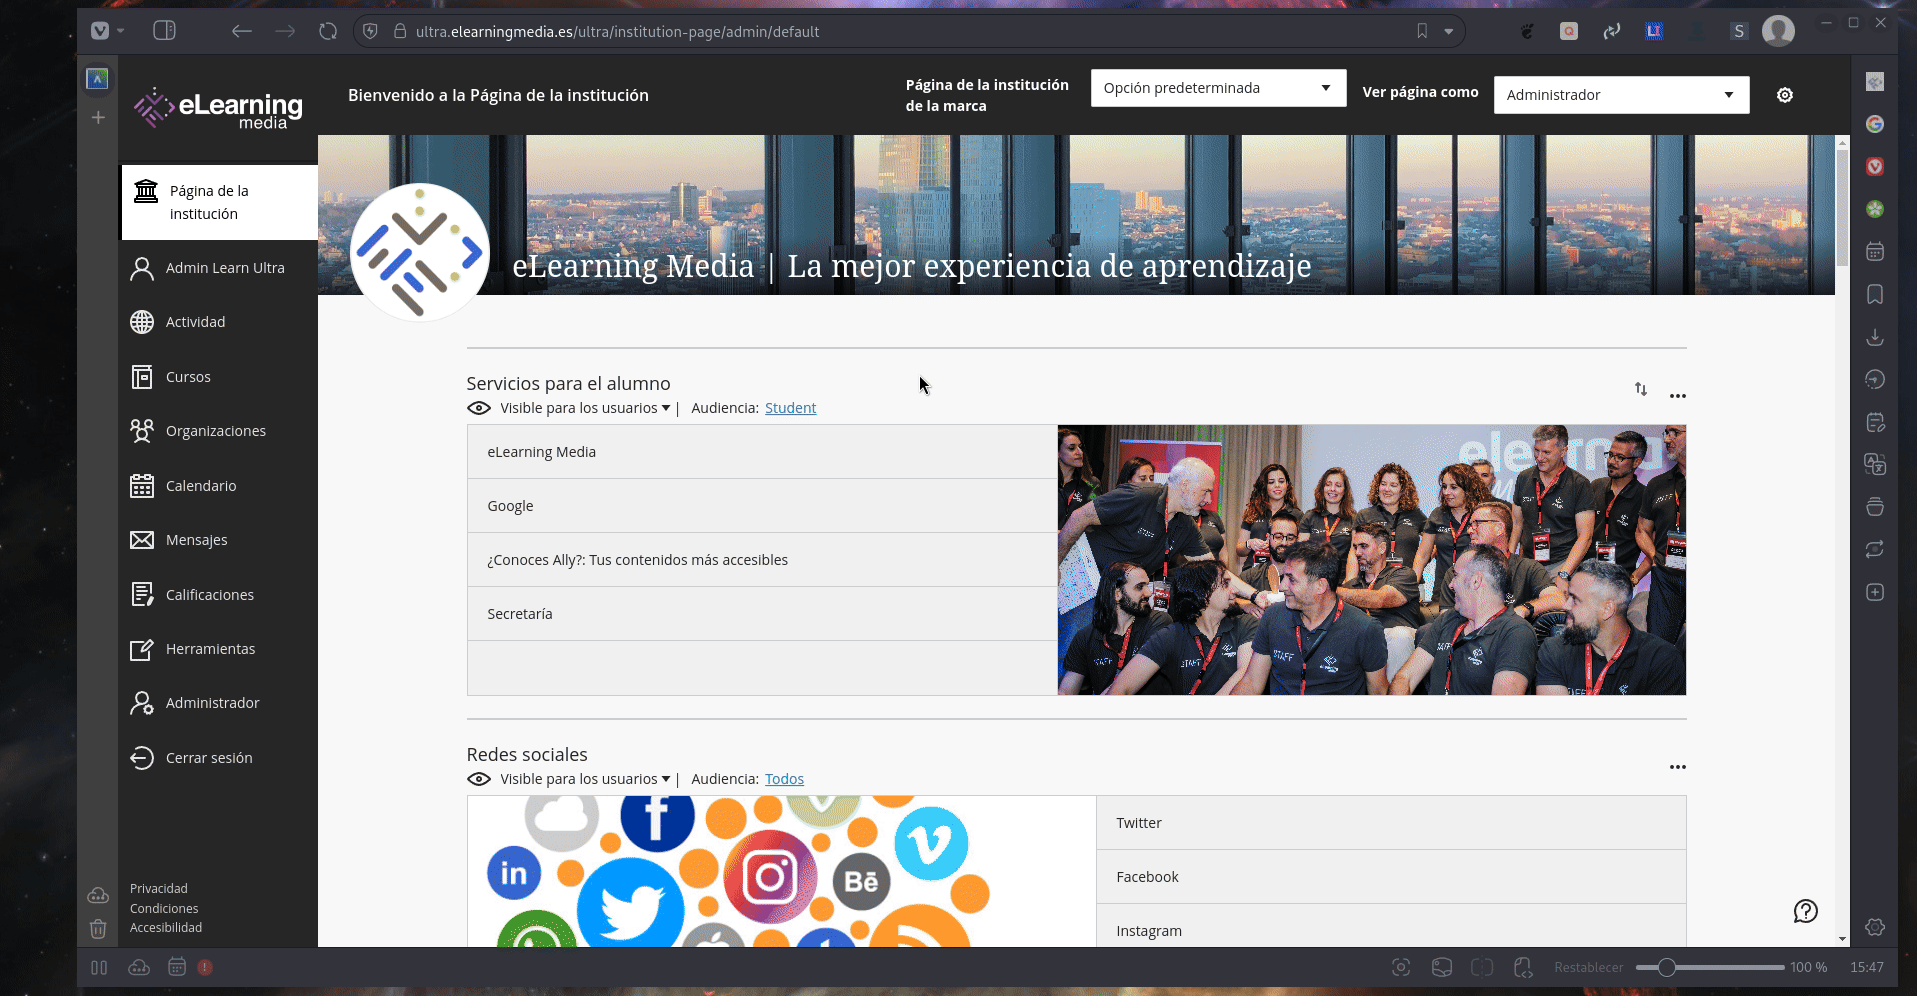Open the calendar panel in the right sidebar
This screenshot has height=996, width=1917.
1875,251
